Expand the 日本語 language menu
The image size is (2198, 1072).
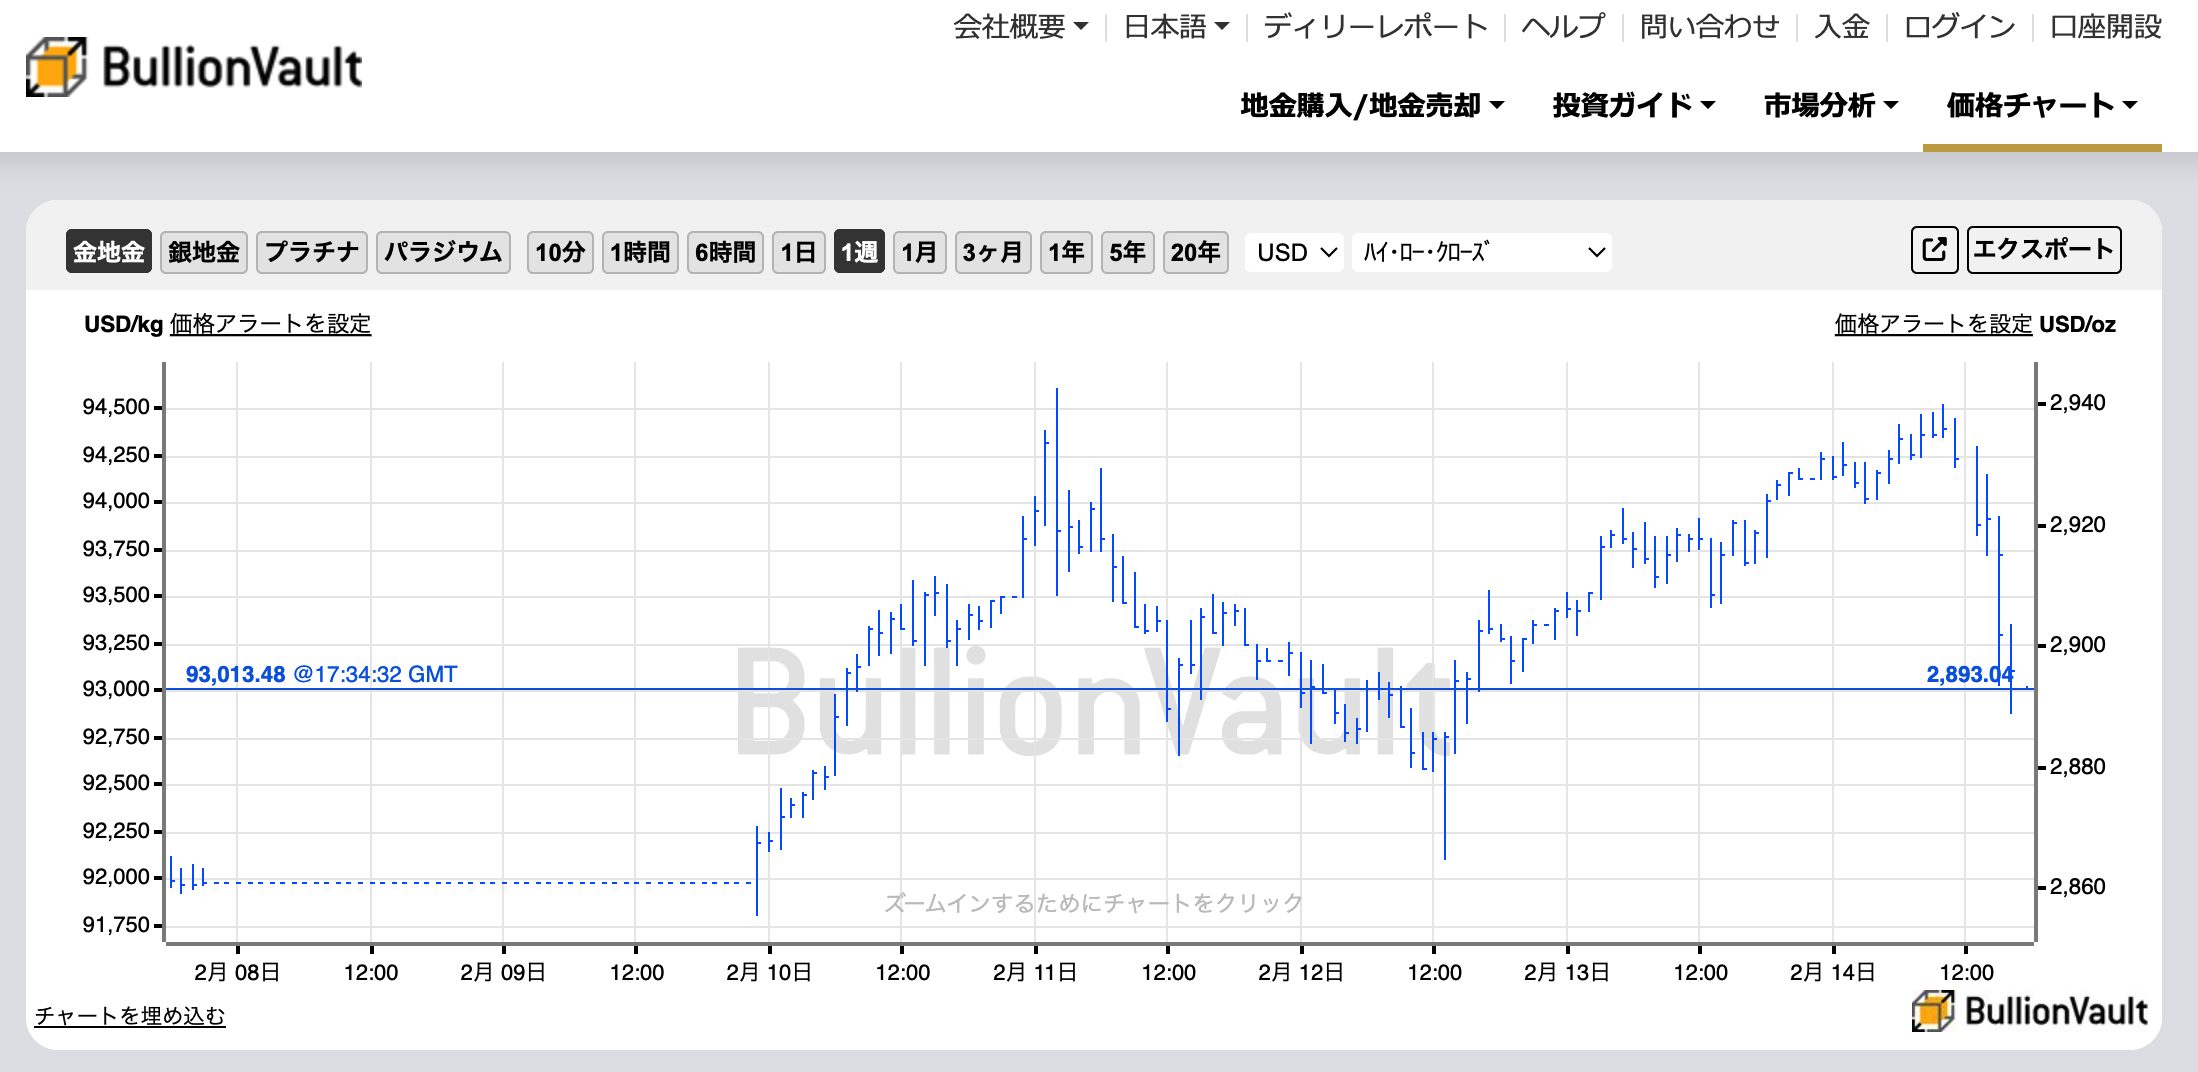(x=1176, y=26)
